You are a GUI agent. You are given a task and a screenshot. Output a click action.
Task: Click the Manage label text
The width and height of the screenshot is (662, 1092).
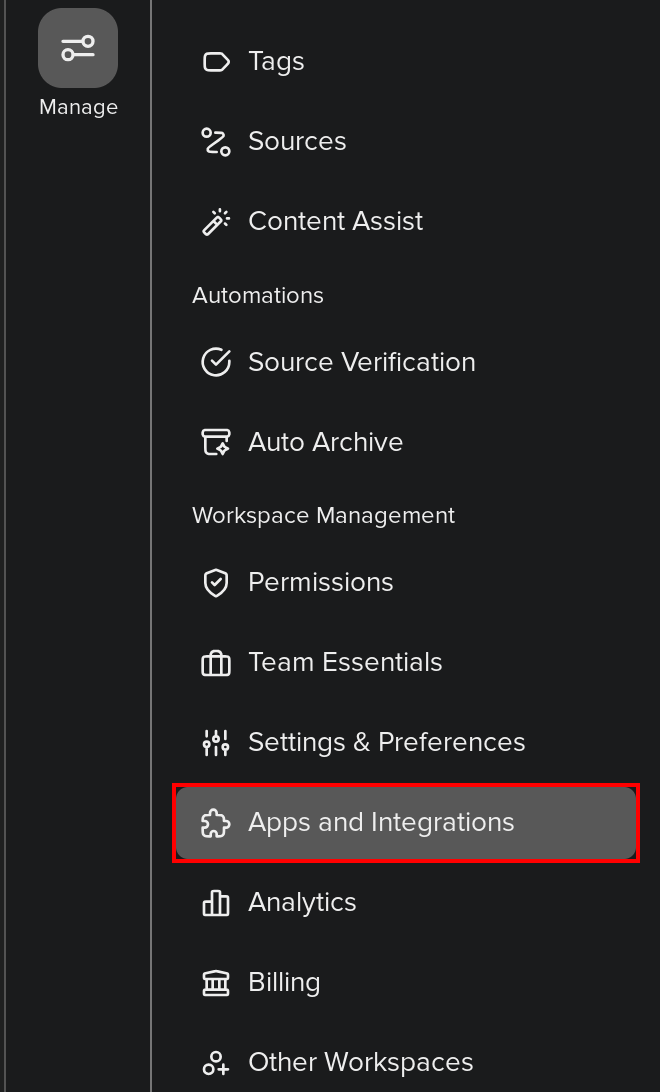click(x=78, y=107)
